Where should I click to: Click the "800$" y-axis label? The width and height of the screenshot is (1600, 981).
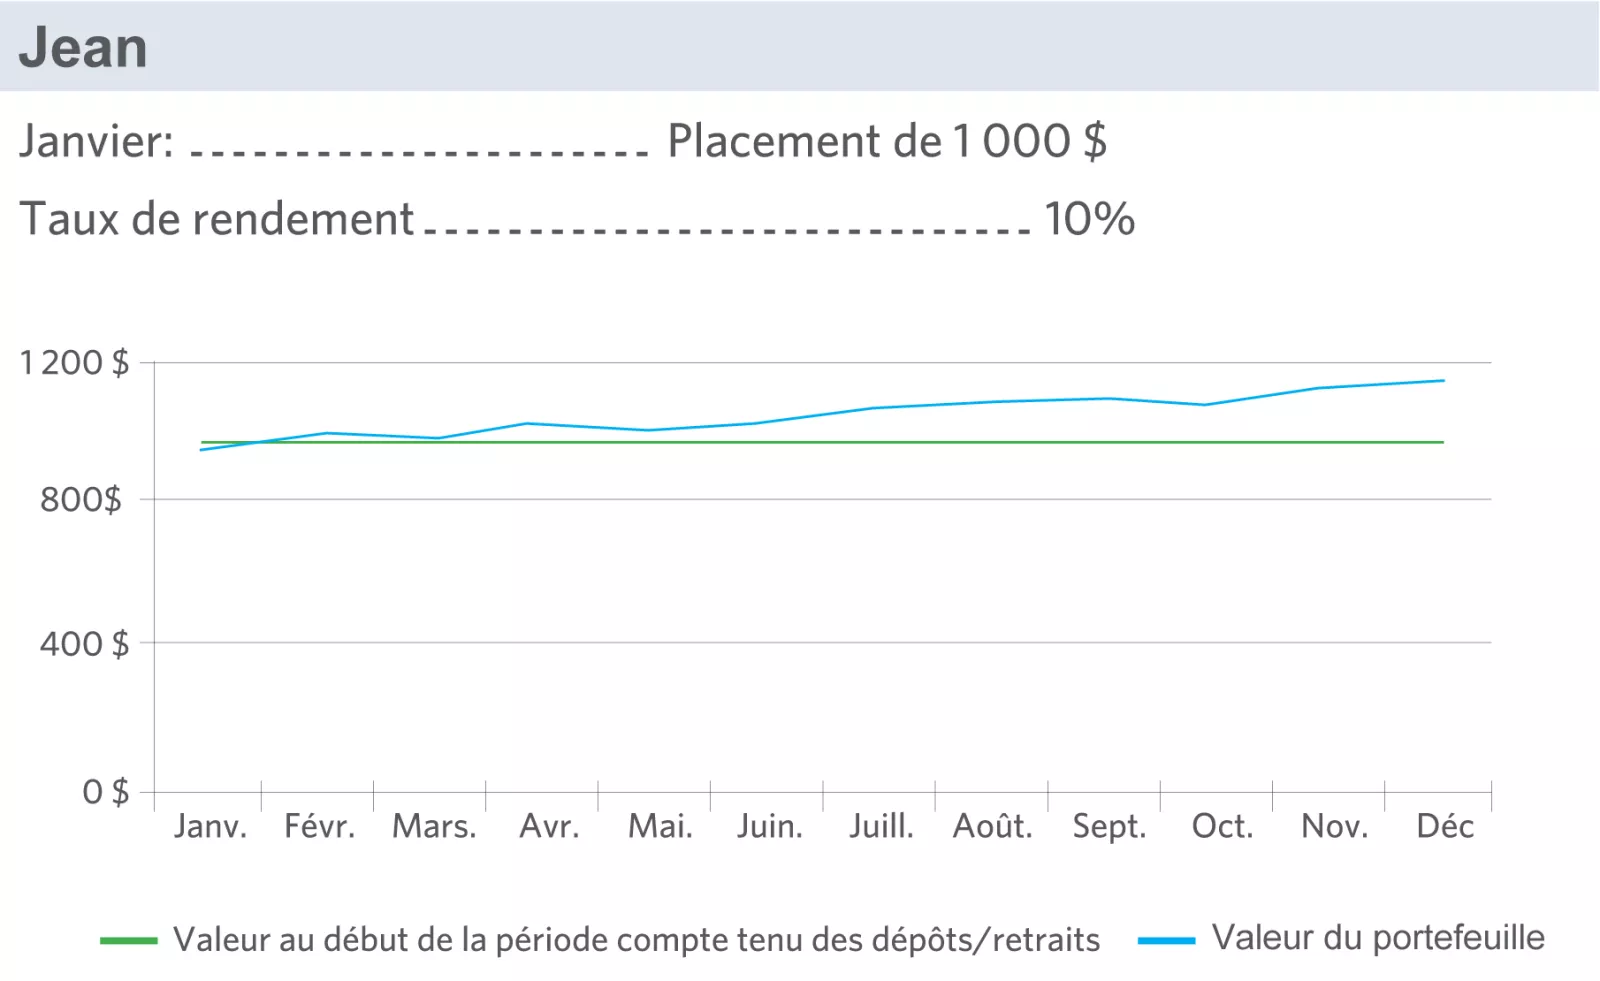81,499
